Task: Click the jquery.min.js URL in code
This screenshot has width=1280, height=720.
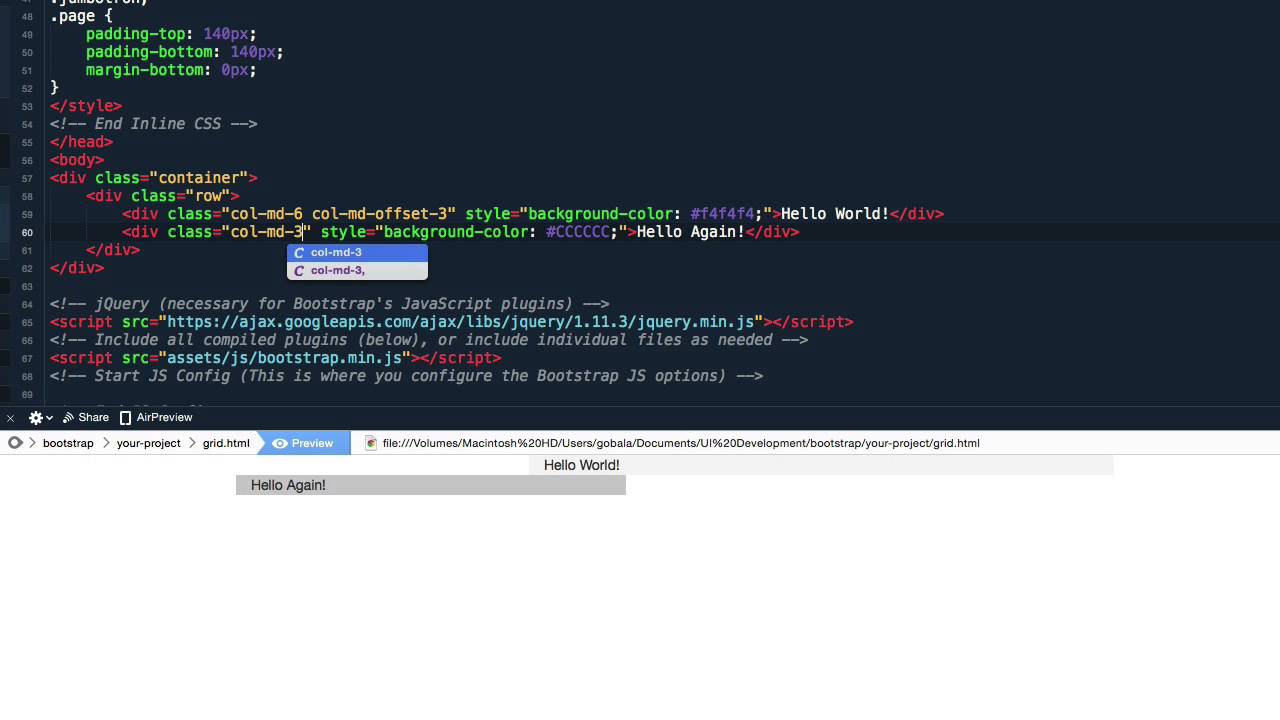Action: pos(461,322)
